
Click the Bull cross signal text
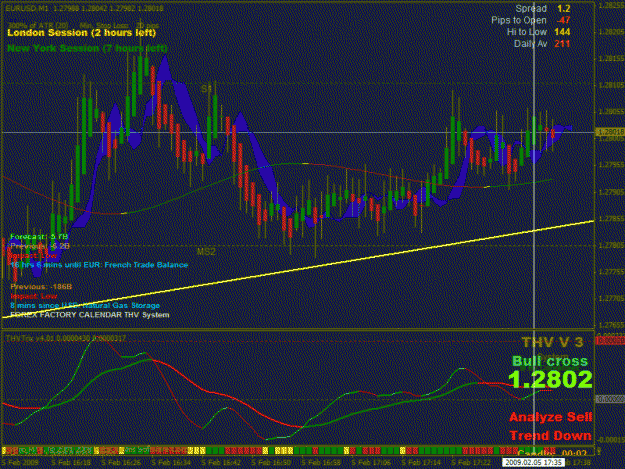550,361
